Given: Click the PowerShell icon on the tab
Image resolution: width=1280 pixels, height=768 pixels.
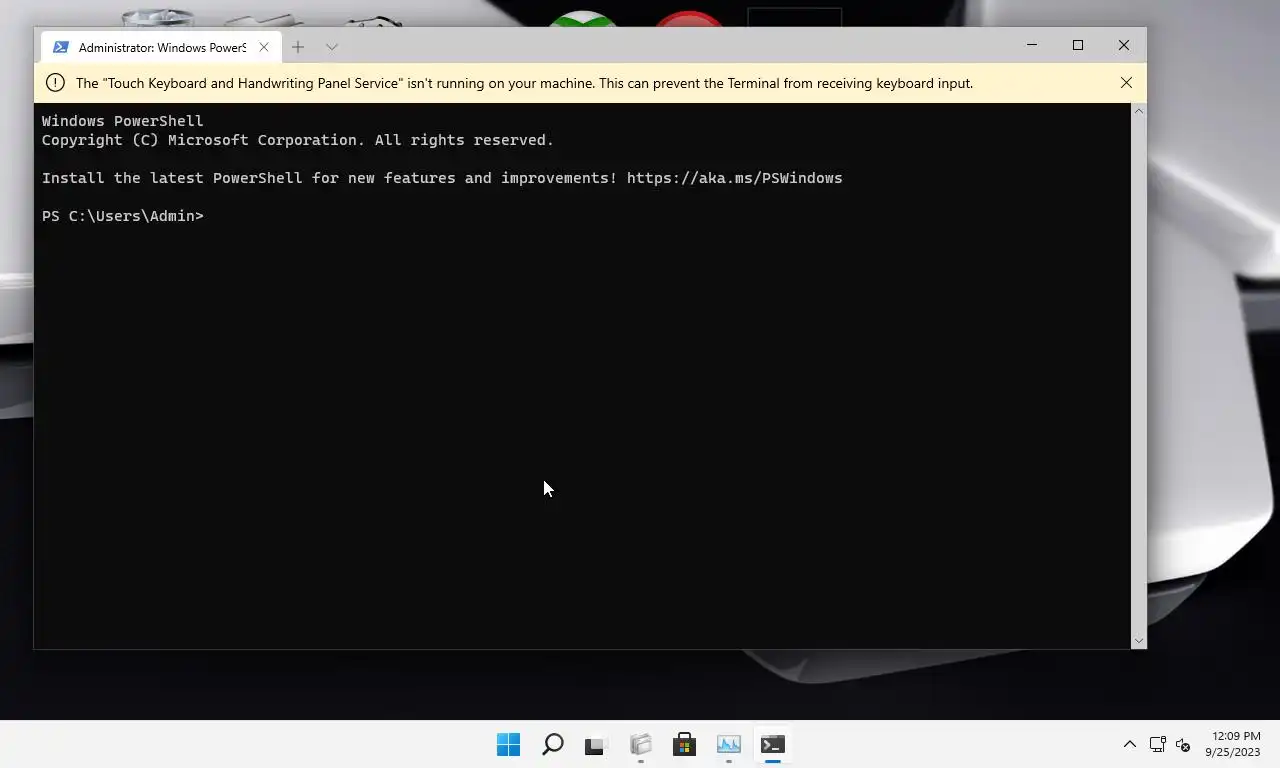Looking at the screenshot, I should (x=61, y=47).
